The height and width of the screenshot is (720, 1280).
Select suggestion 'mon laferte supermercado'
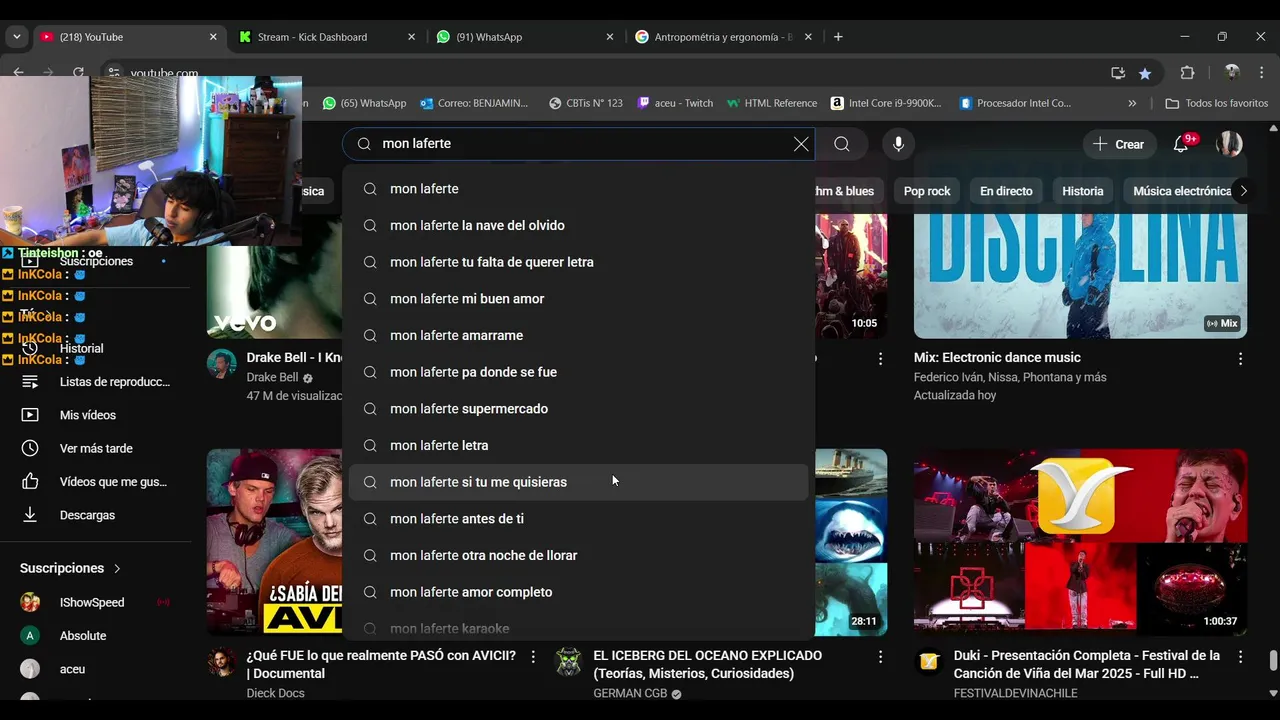[577, 409]
